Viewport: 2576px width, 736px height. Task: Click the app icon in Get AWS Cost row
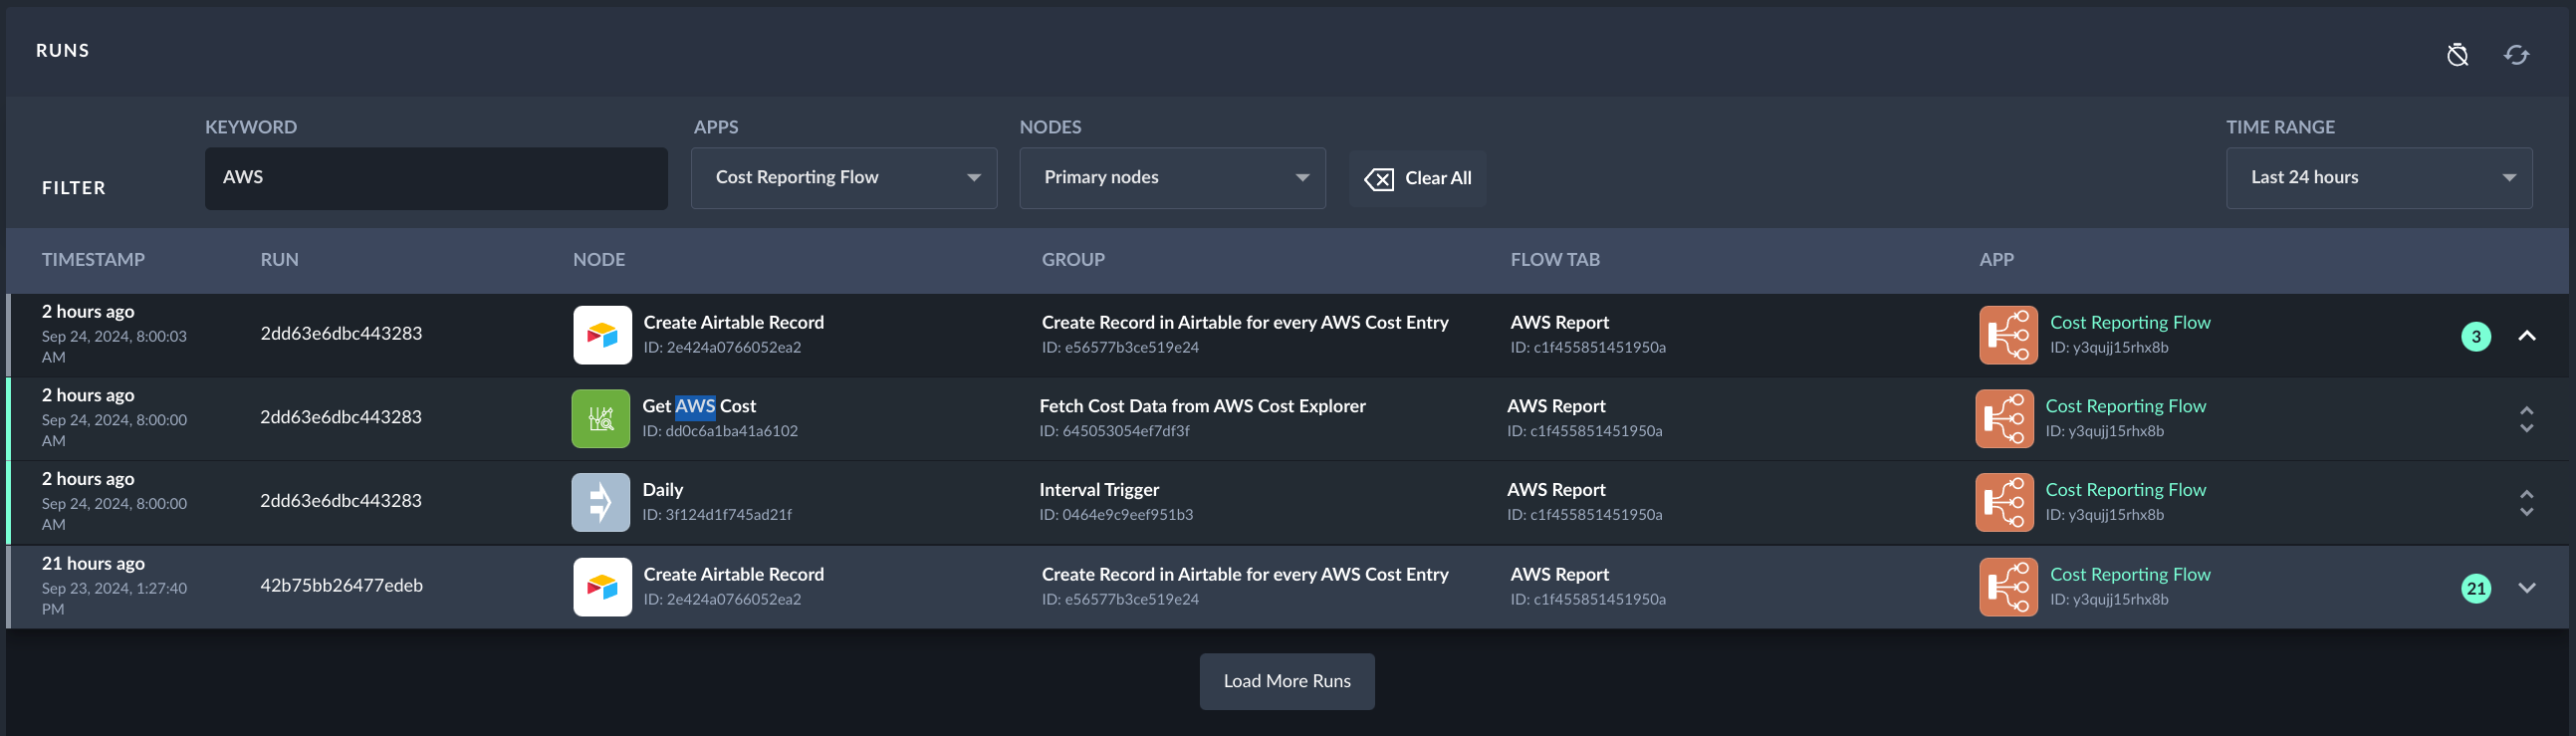pos(2004,419)
